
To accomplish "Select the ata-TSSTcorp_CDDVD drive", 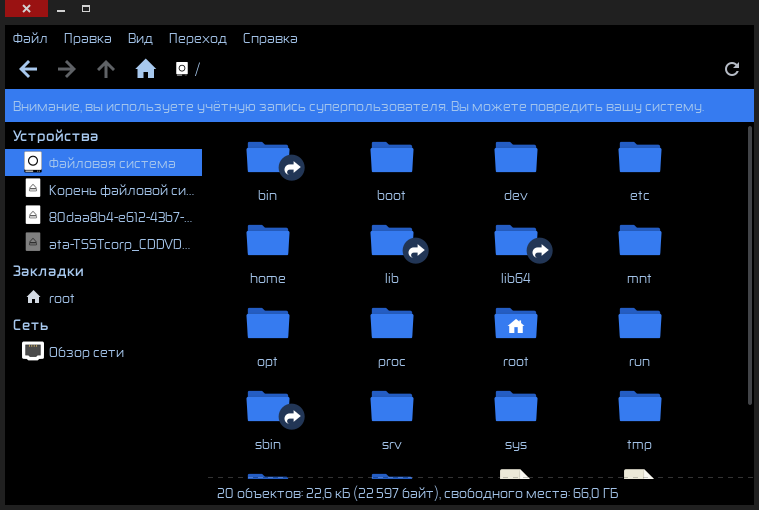I will tap(104, 243).
